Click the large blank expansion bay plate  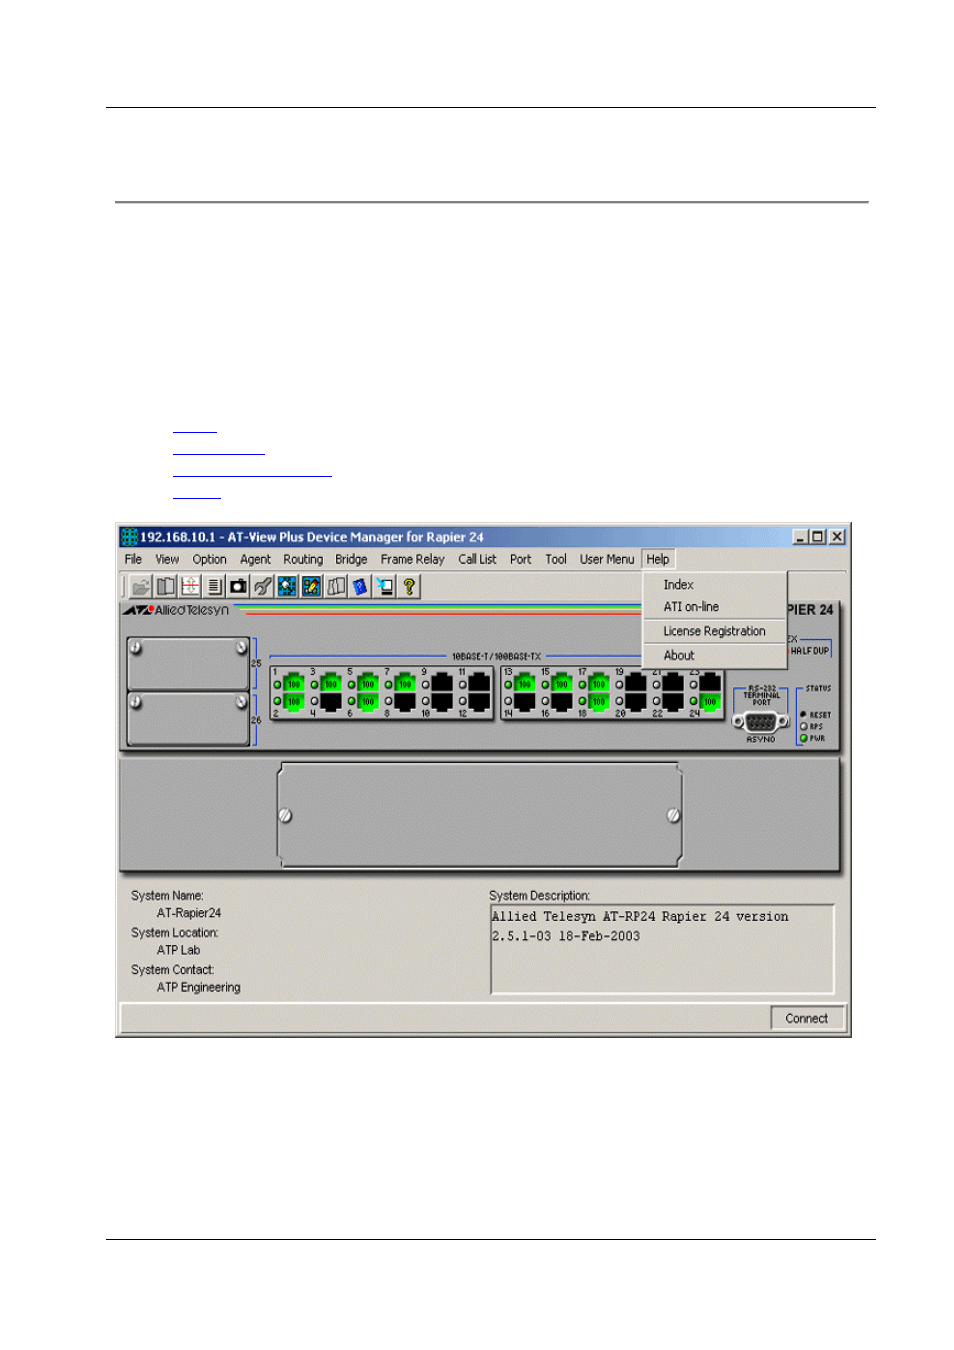[x=479, y=815]
